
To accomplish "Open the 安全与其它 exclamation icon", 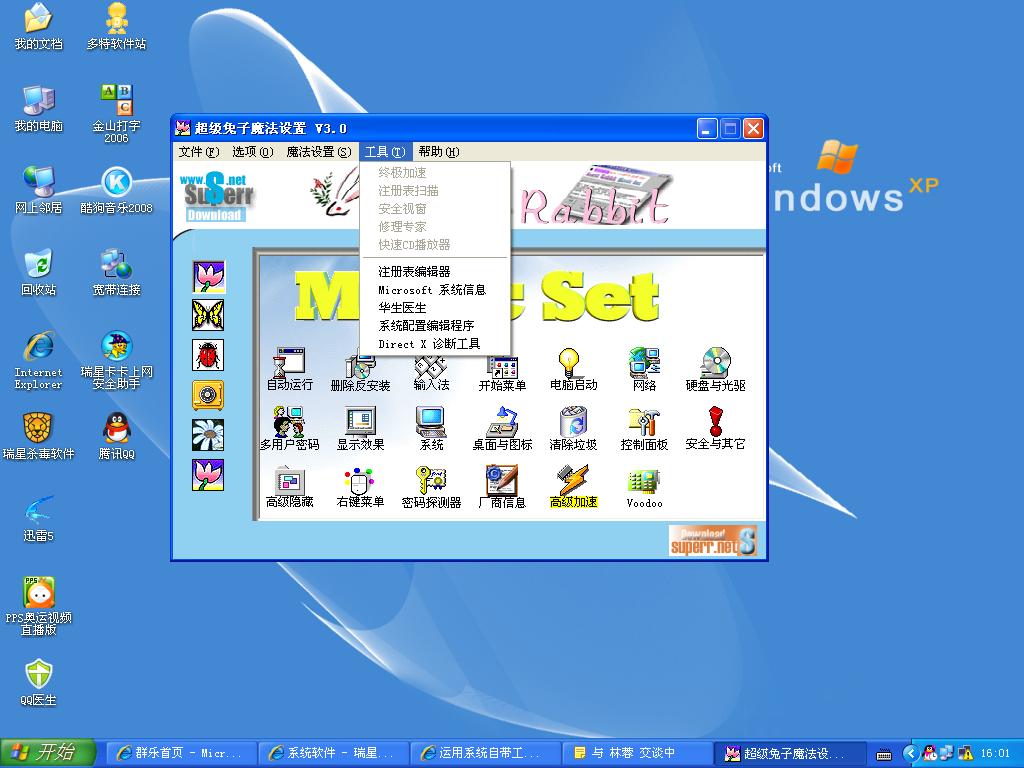I will (715, 428).
